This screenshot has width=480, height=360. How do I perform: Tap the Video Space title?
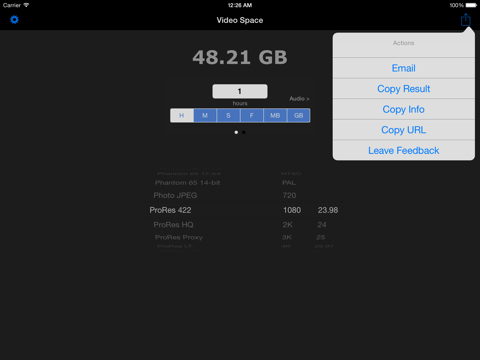pyautogui.click(x=240, y=20)
